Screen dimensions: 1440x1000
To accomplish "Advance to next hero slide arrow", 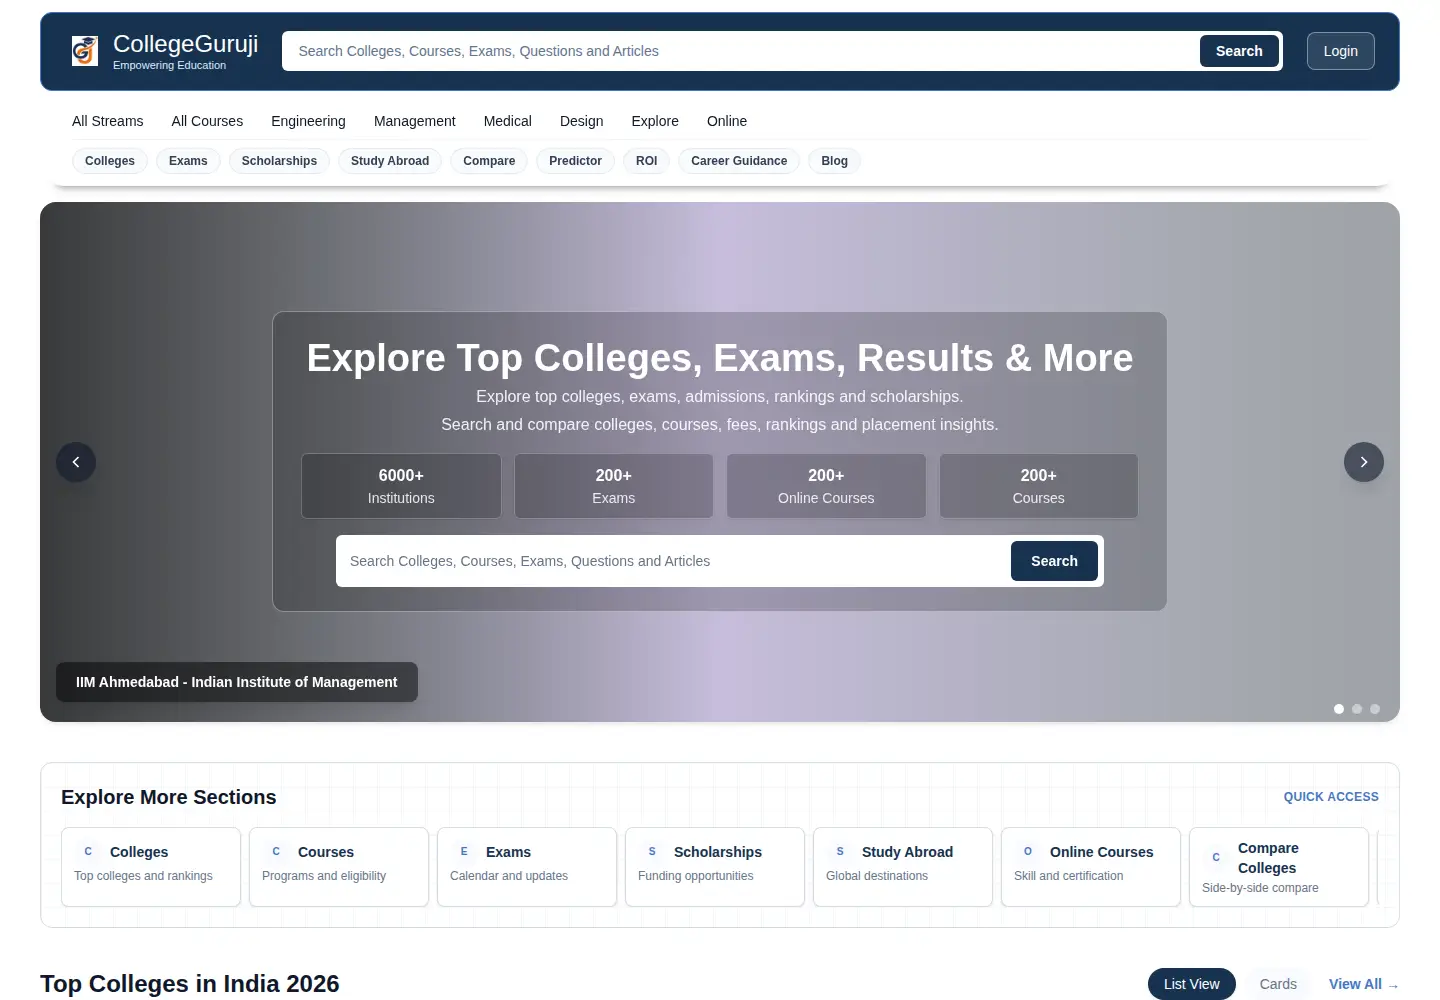I will tap(1364, 462).
